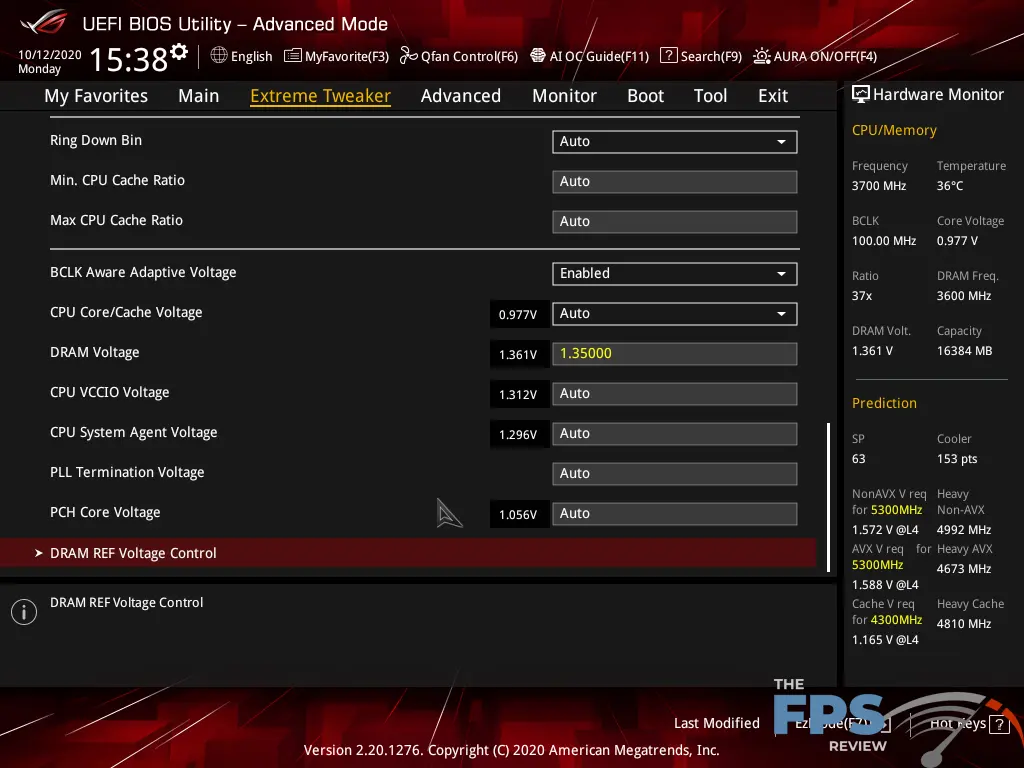
Task: Click the 3600 MHz DRAM Freq value
Action: tap(964, 296)
